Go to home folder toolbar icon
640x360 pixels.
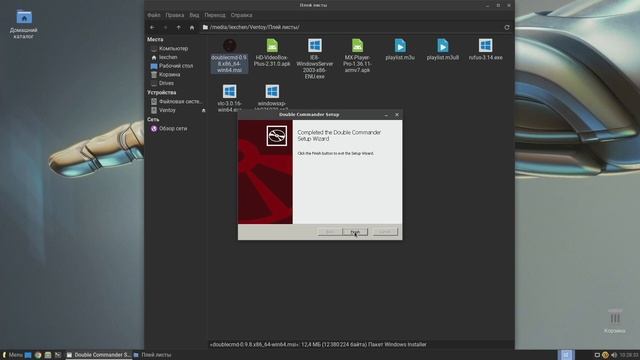coord(192,27)
